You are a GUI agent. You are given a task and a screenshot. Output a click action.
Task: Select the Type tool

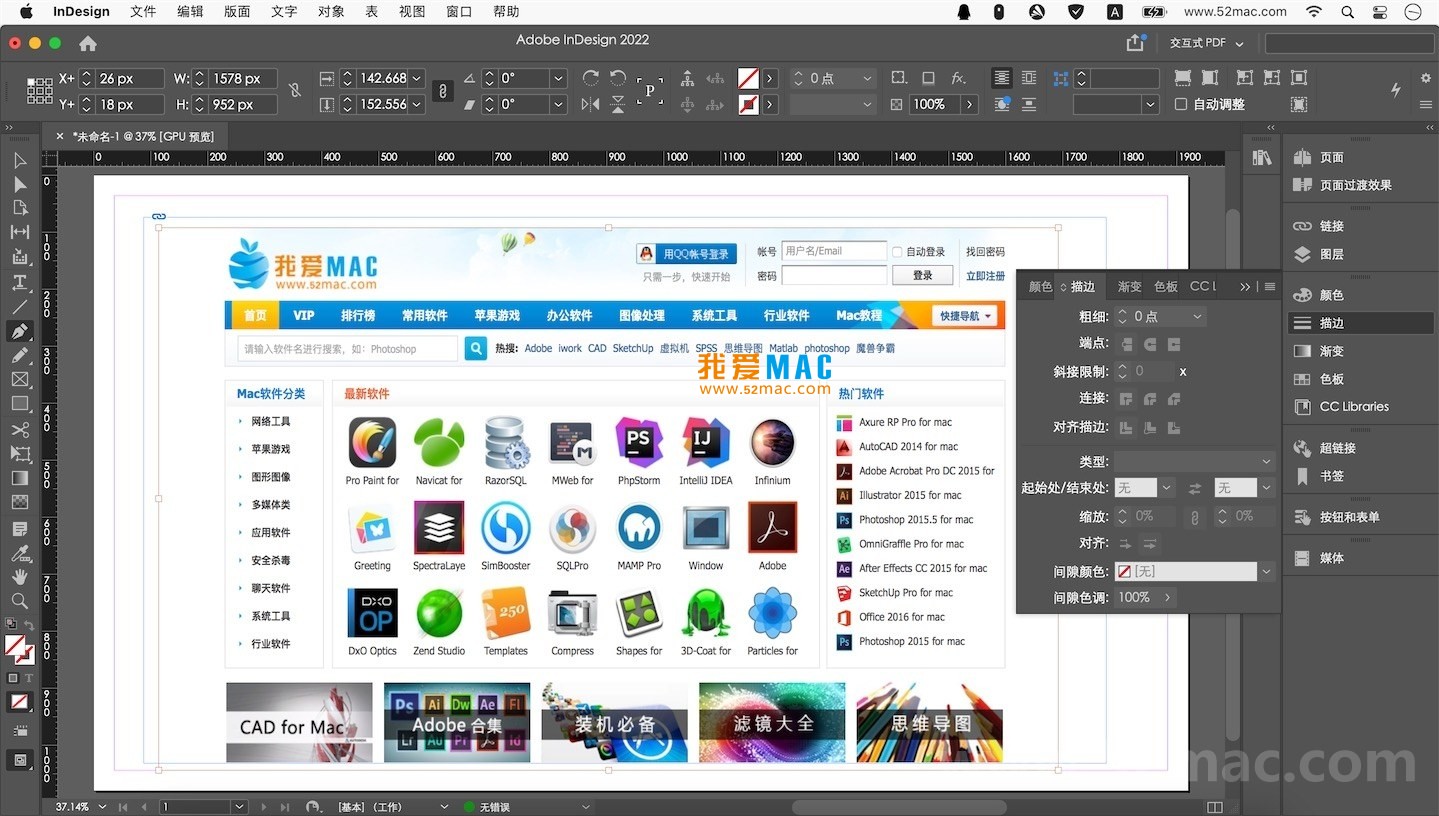[x=19, y=282]
